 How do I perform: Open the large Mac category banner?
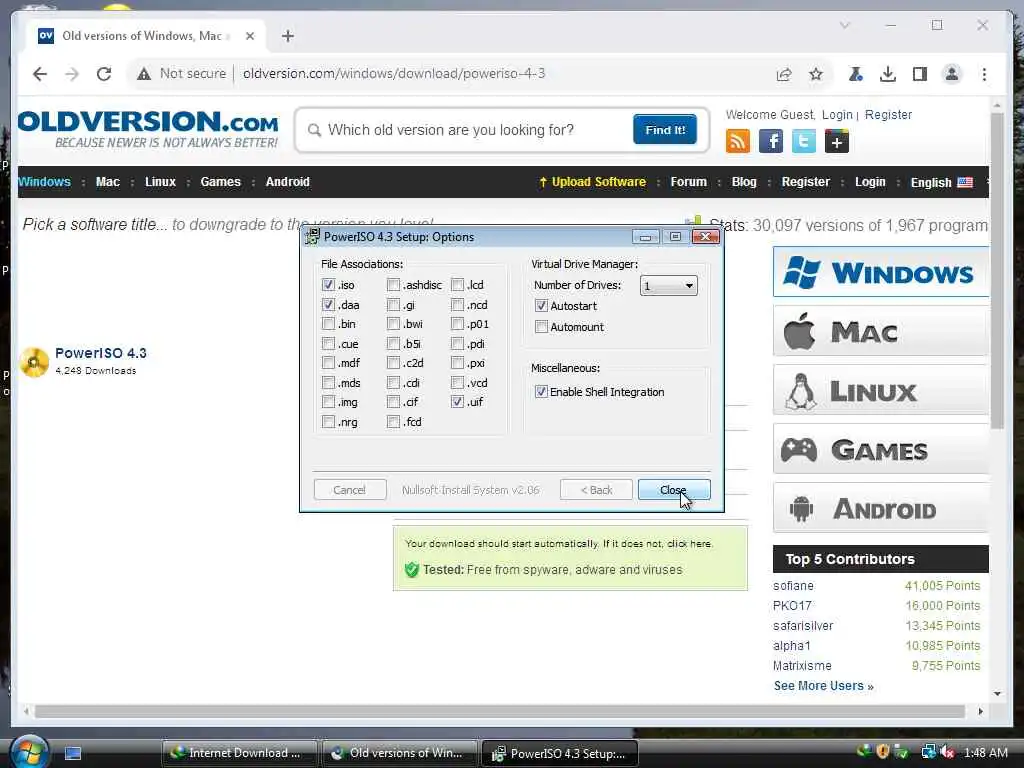(x=881, y=332)
